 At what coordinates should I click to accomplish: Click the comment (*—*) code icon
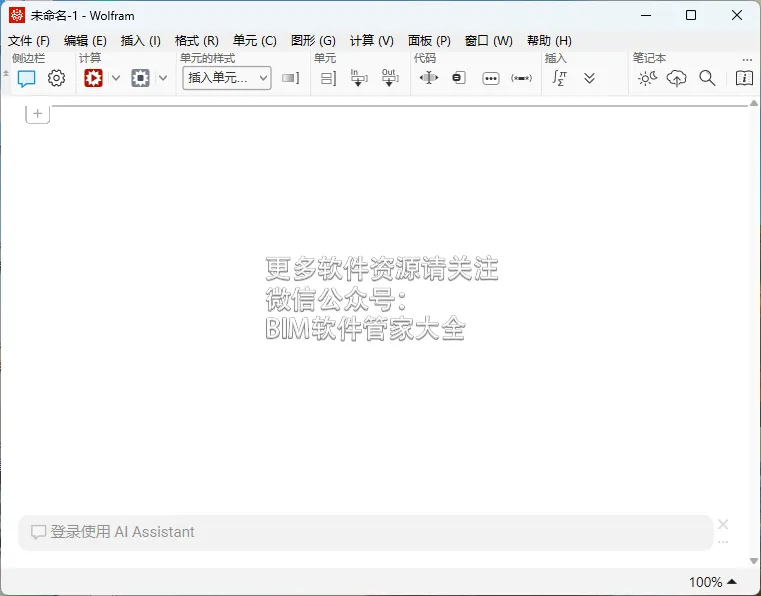[x=521, y=78]
